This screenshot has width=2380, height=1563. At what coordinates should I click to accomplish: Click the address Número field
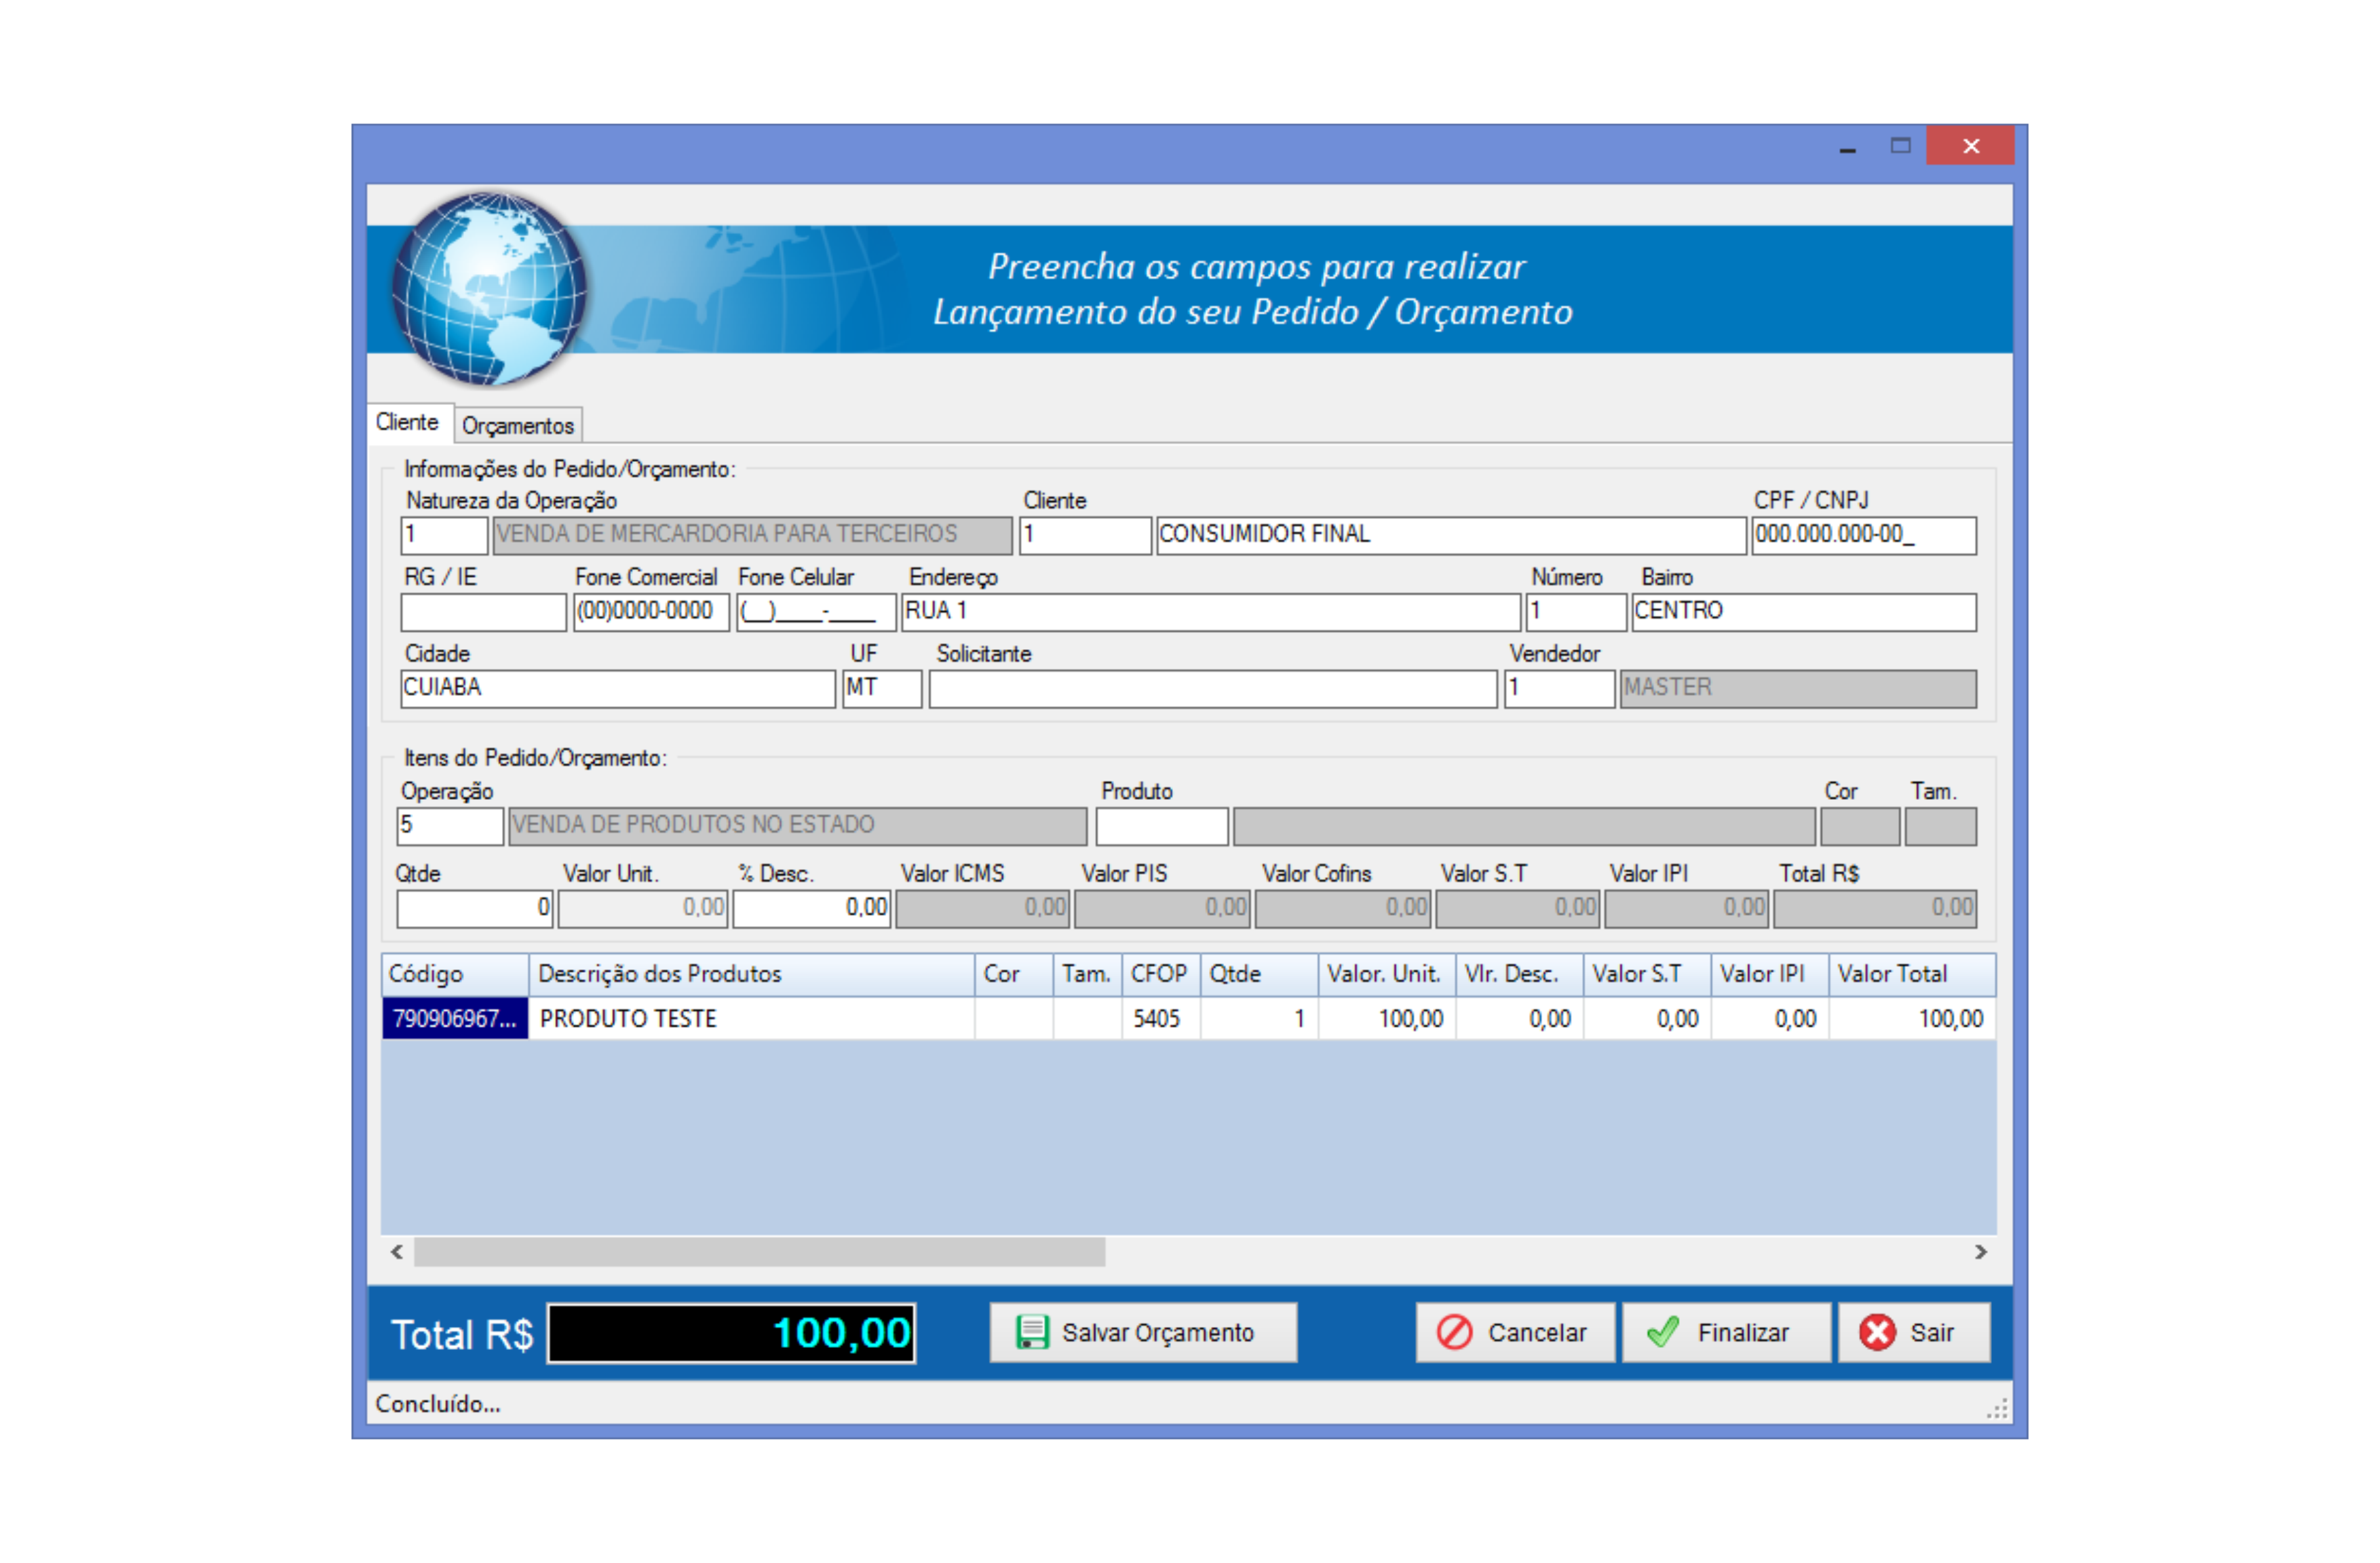point(1576,612)
